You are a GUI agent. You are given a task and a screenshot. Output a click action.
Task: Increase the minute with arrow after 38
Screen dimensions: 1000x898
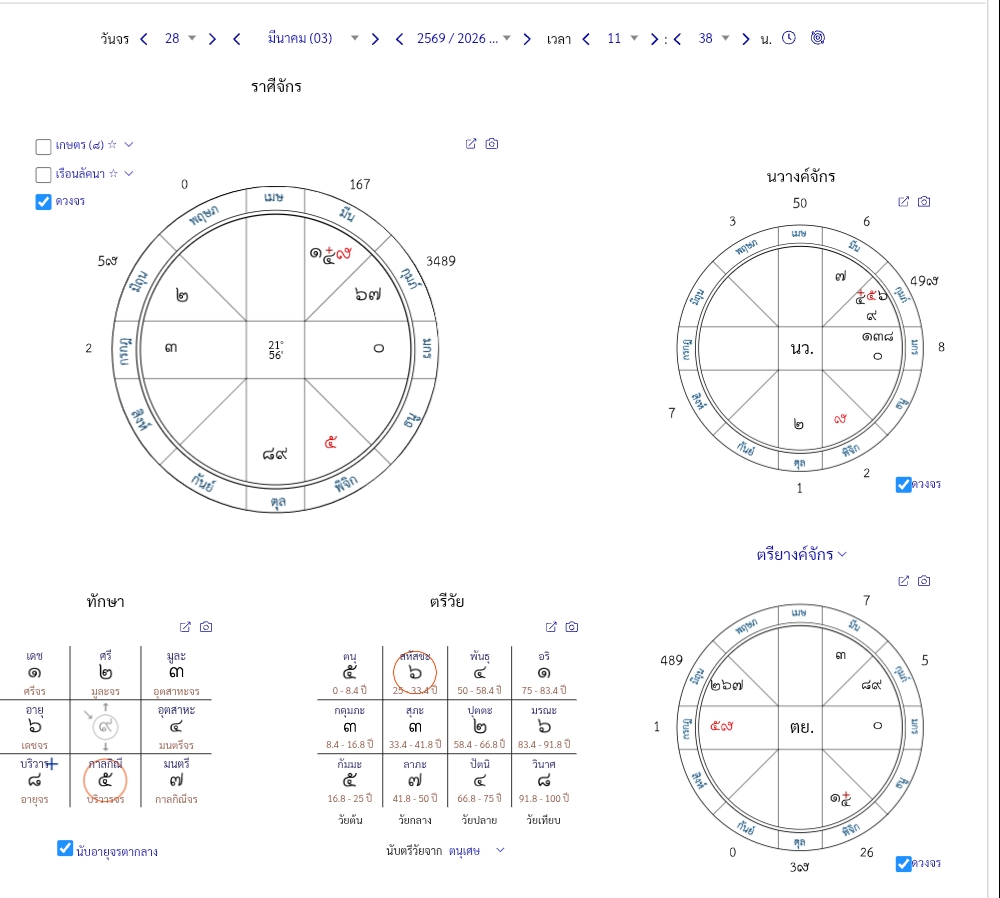click(x=746, y=39)
